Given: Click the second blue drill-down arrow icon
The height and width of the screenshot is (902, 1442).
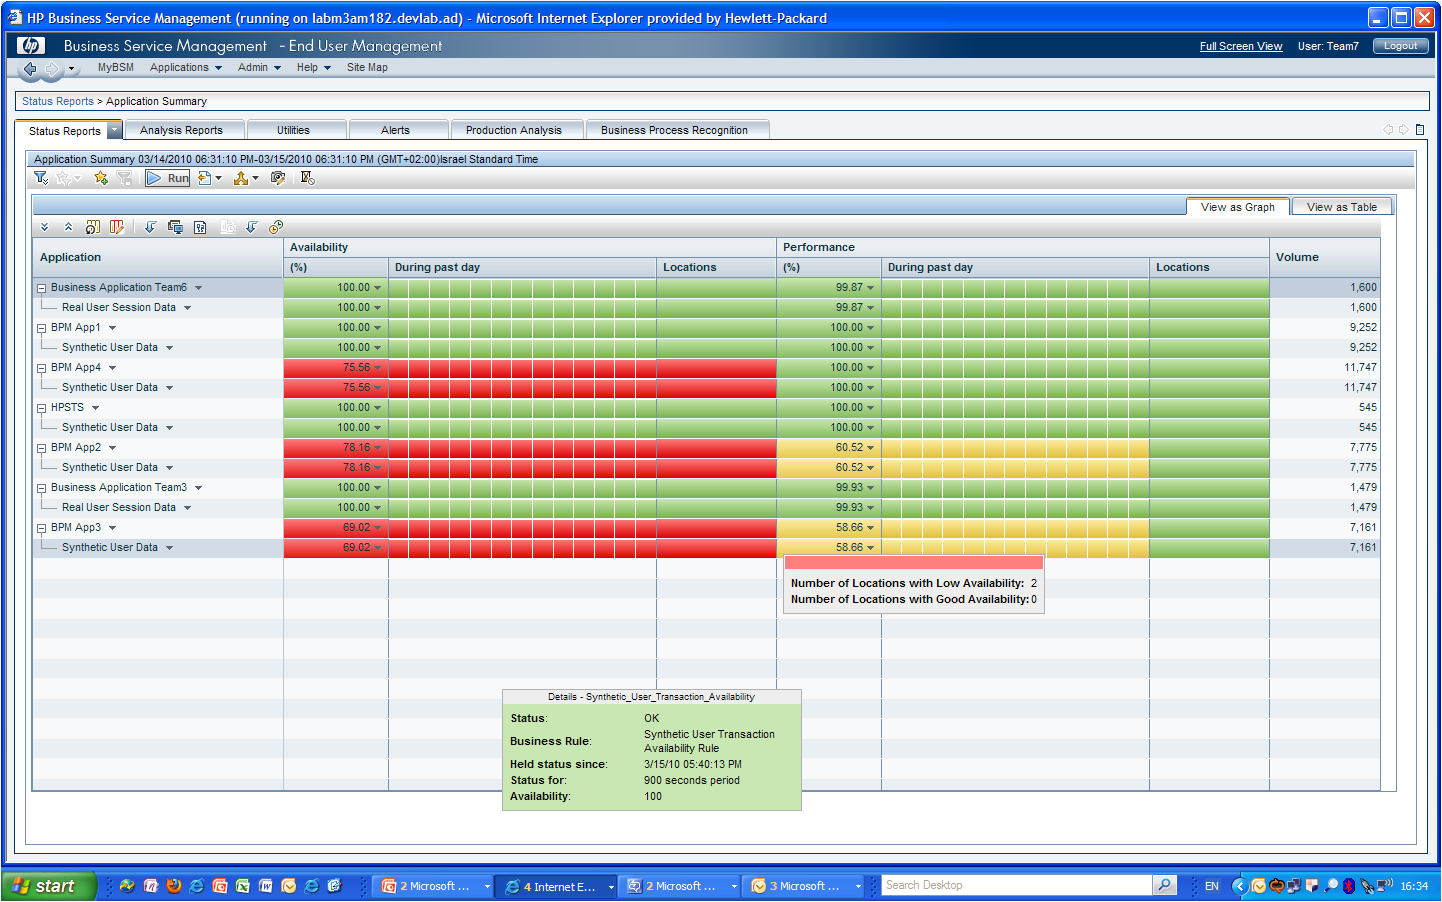Looking at the screenshot, I should pyautogui.click(x=252, y=227).
